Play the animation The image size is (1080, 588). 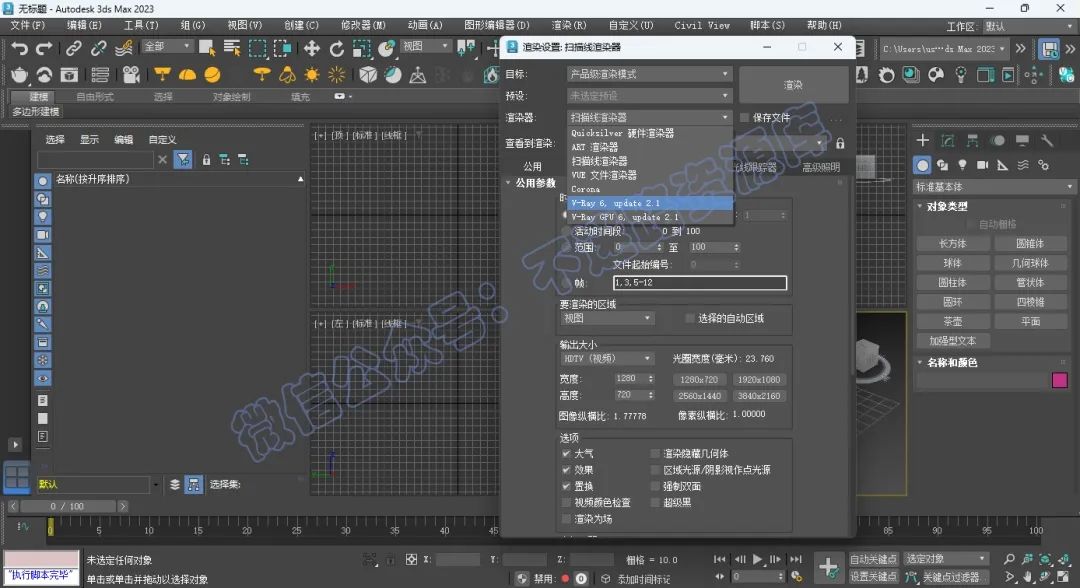click(x=757, y=559)
